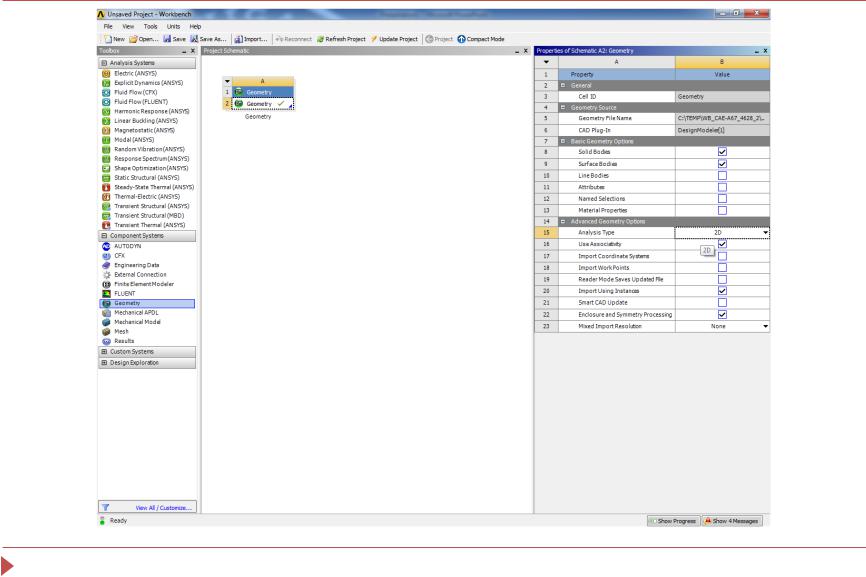The image size is (866, 577).
Task: Select Geometry in Component Systems
Action: pyautogui.click(x=147, y=303)
